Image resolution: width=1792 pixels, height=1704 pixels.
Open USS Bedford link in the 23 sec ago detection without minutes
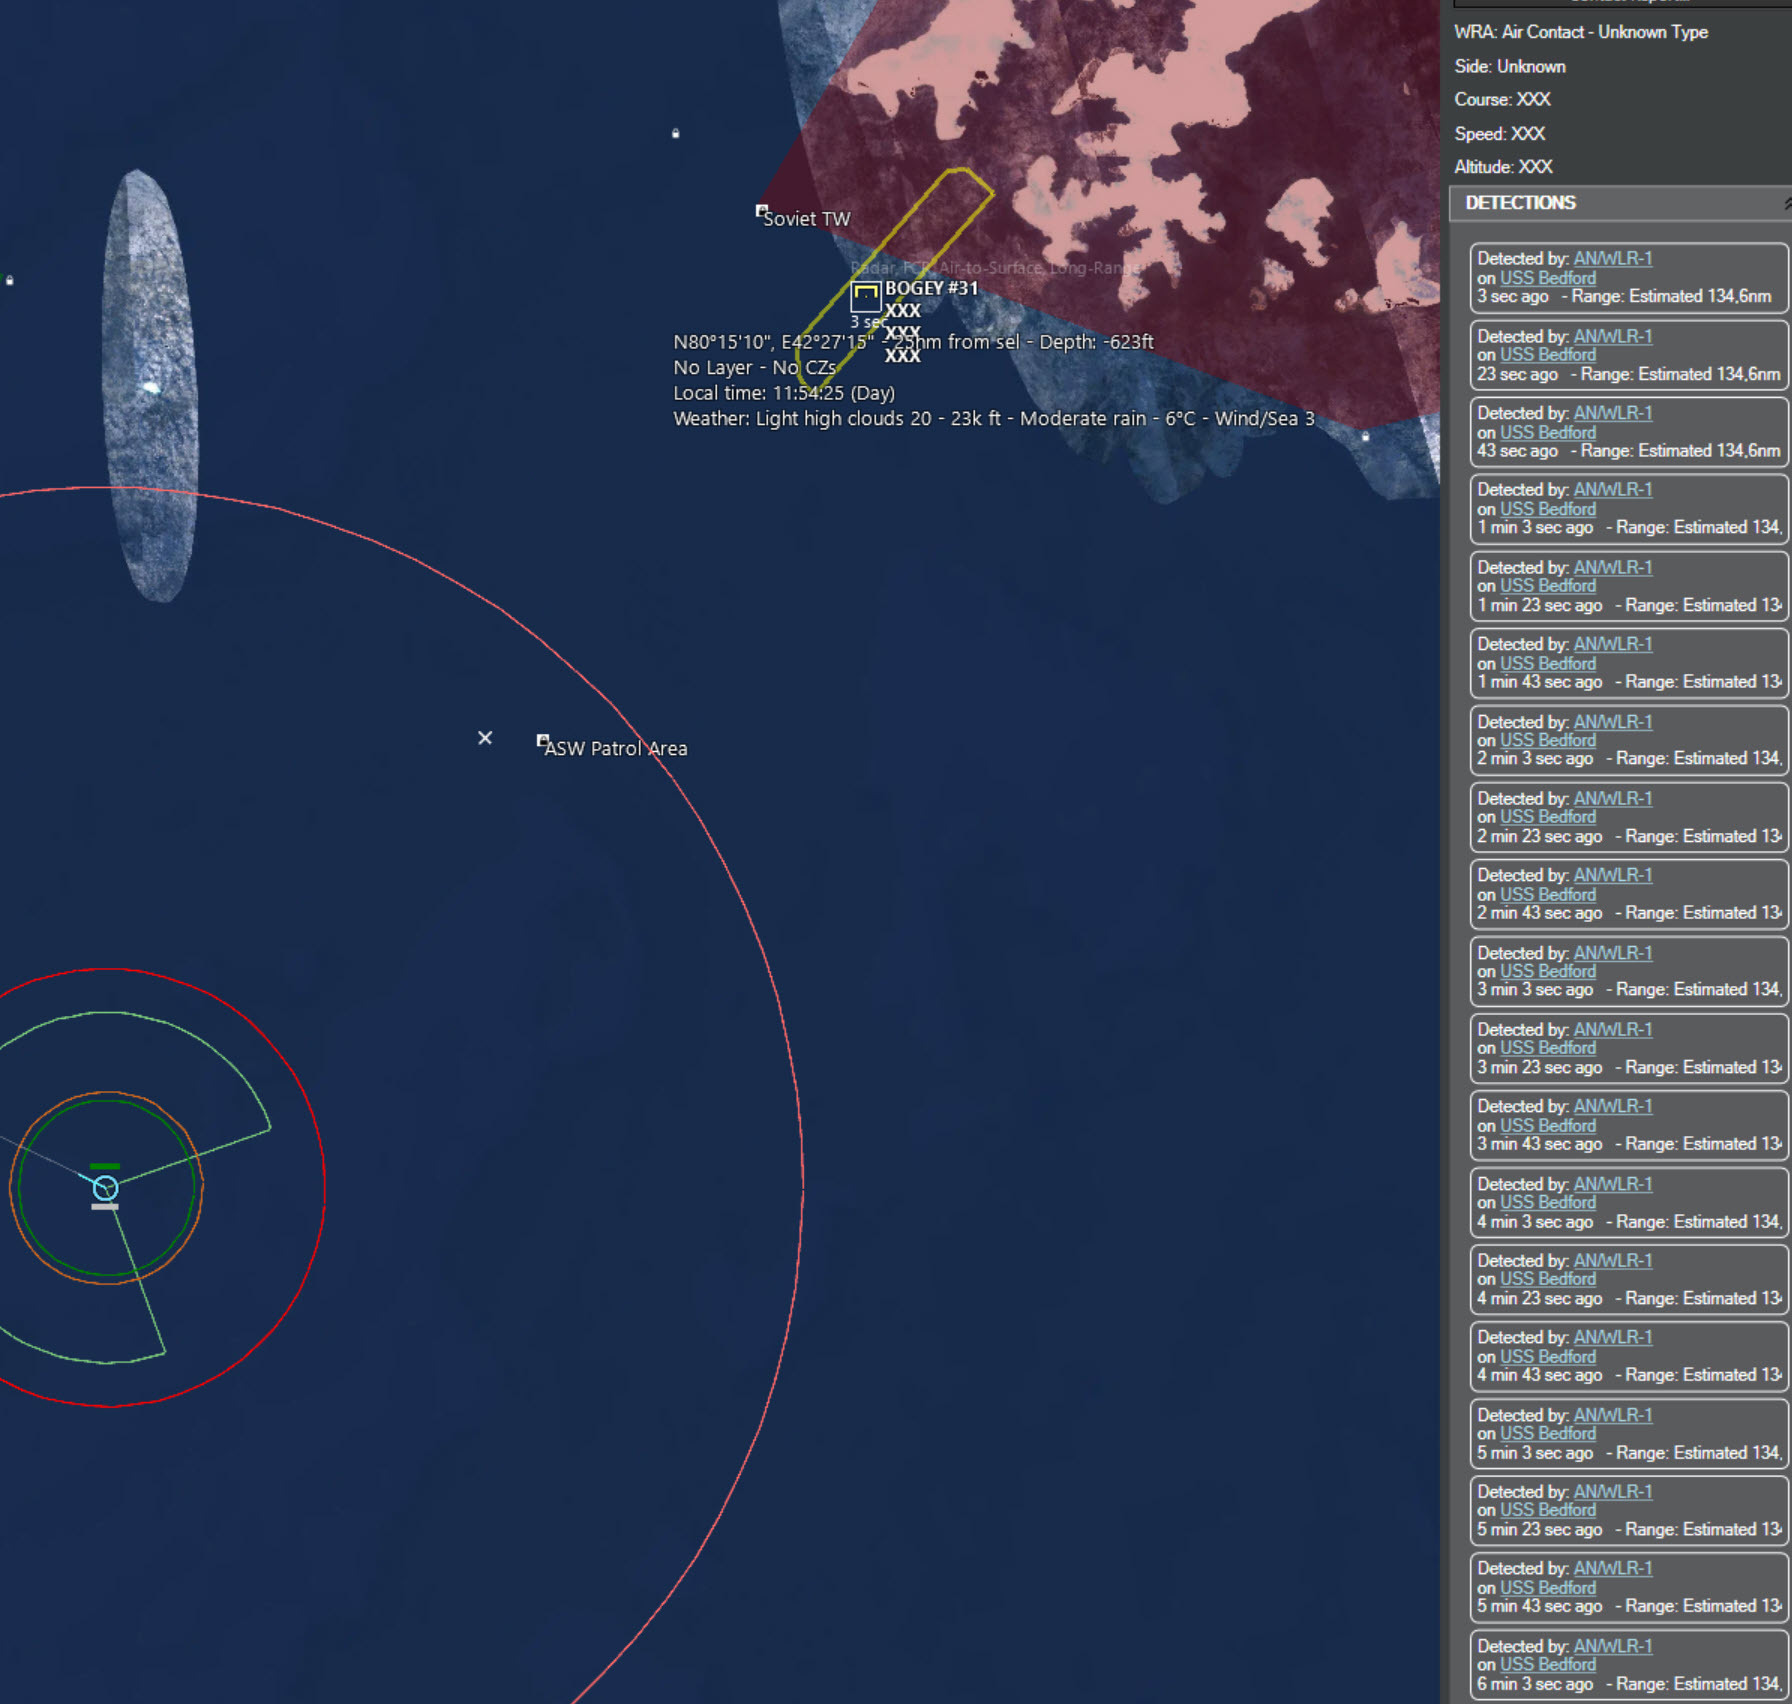[x=1547, y=355]
